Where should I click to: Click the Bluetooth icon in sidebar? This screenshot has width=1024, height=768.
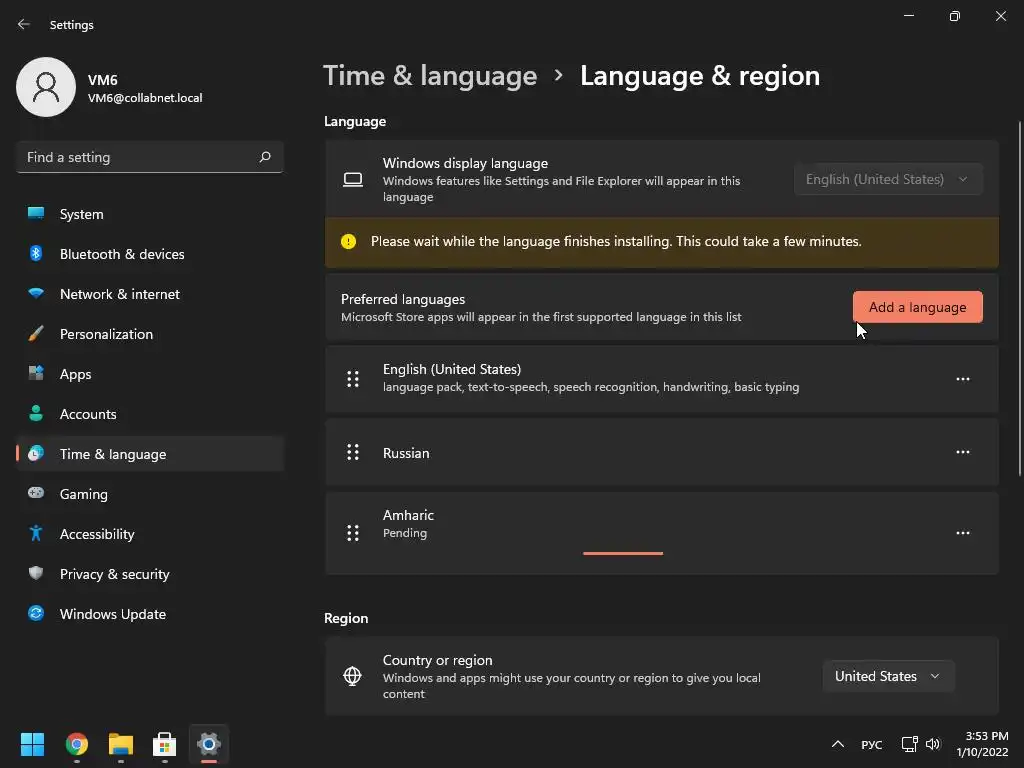36,253
